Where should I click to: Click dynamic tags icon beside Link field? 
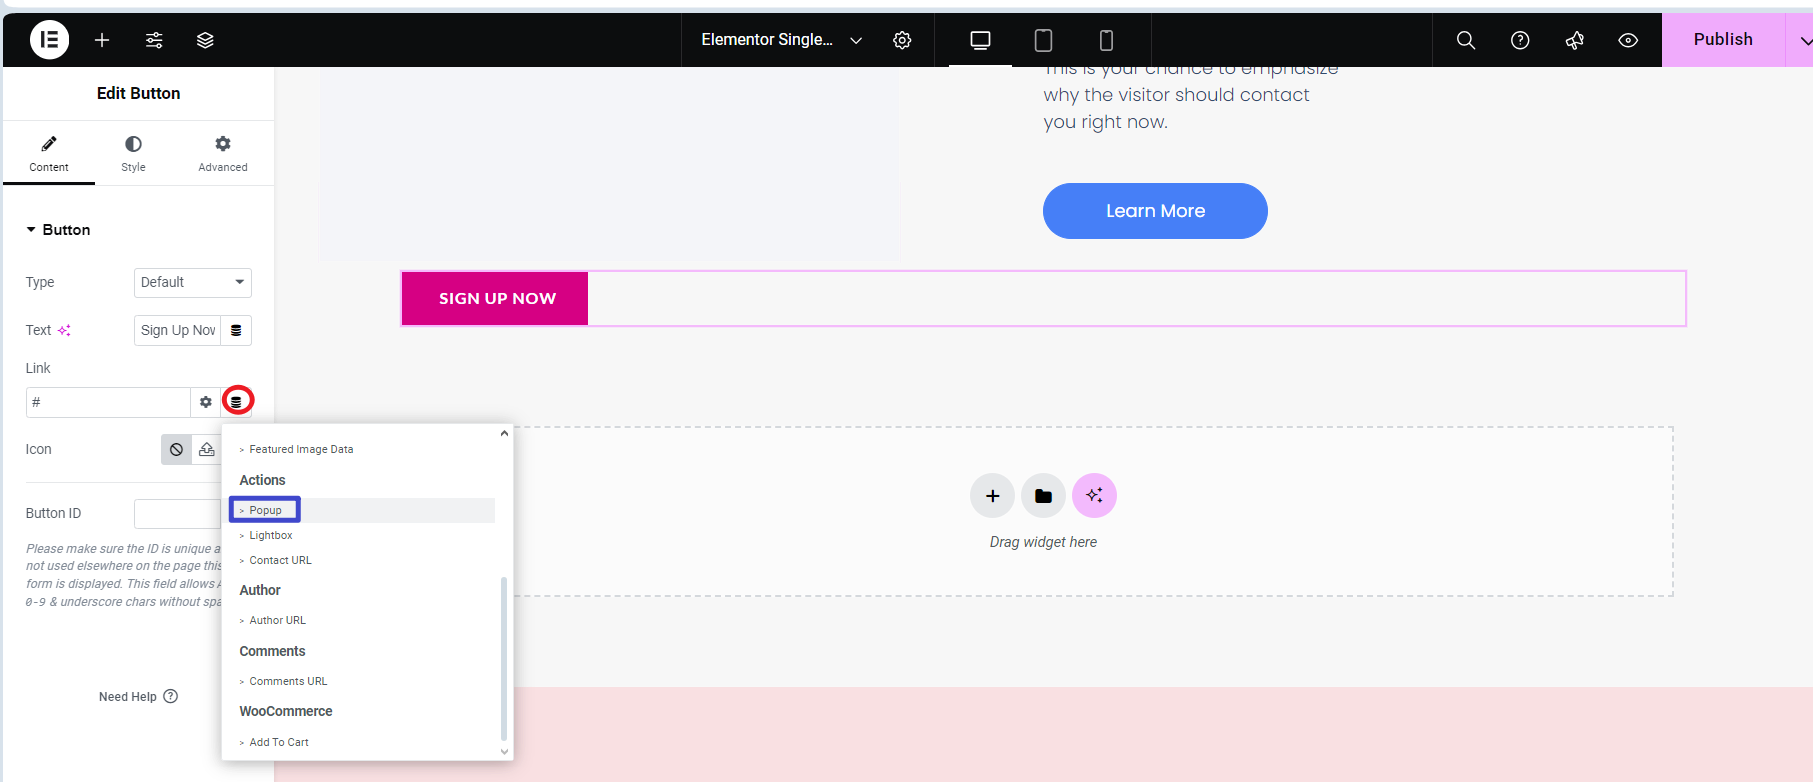click(x=236, y=402)
